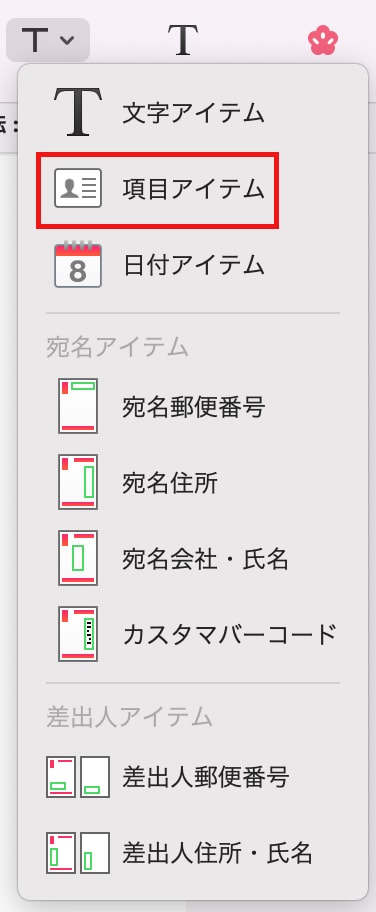This screenshot has width=376, height=912.
Task: Click the barcode postcard icon for カスタマバーコード
Action: click(78, 633)
